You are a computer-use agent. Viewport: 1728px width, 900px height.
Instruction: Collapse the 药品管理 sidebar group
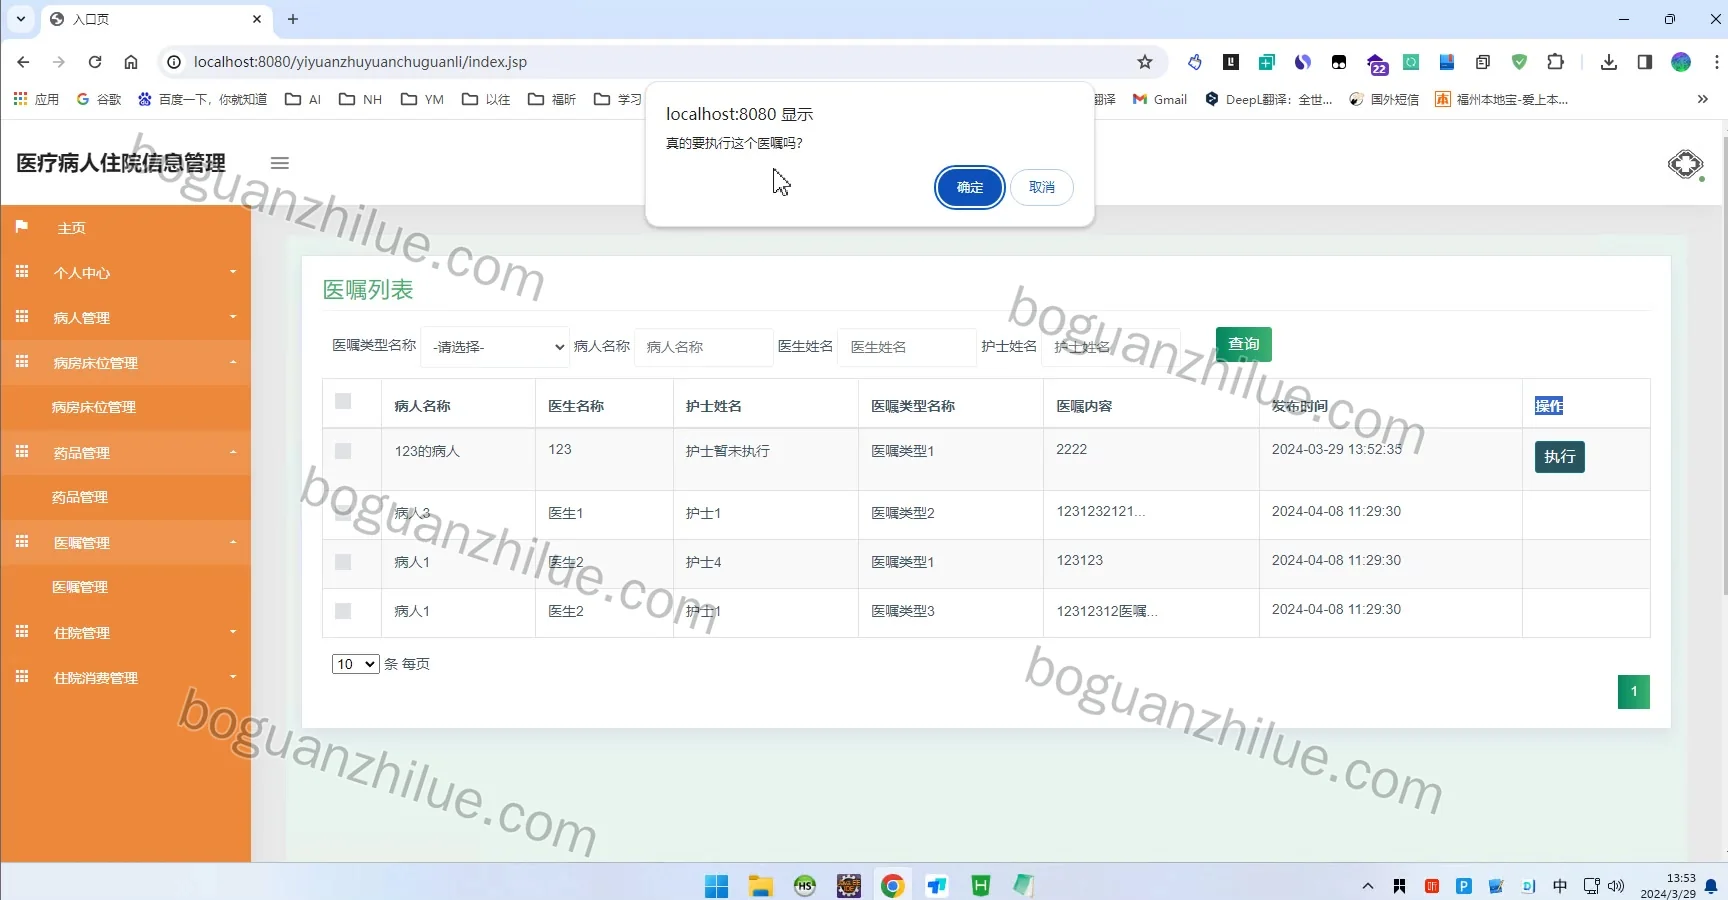pos(126,452)
